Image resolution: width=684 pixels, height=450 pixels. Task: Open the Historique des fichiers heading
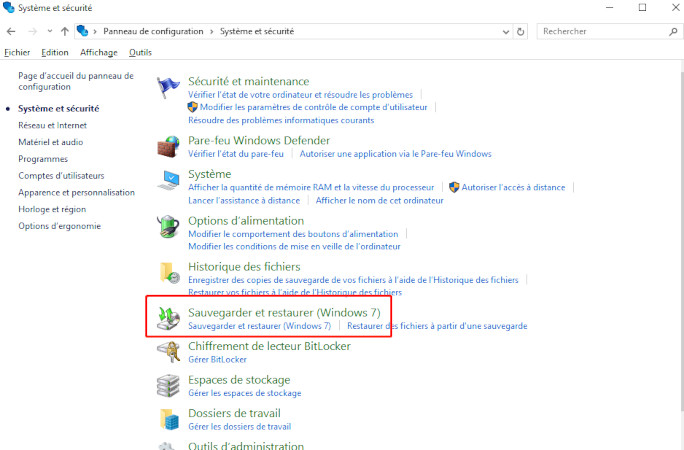coord(244,267)
